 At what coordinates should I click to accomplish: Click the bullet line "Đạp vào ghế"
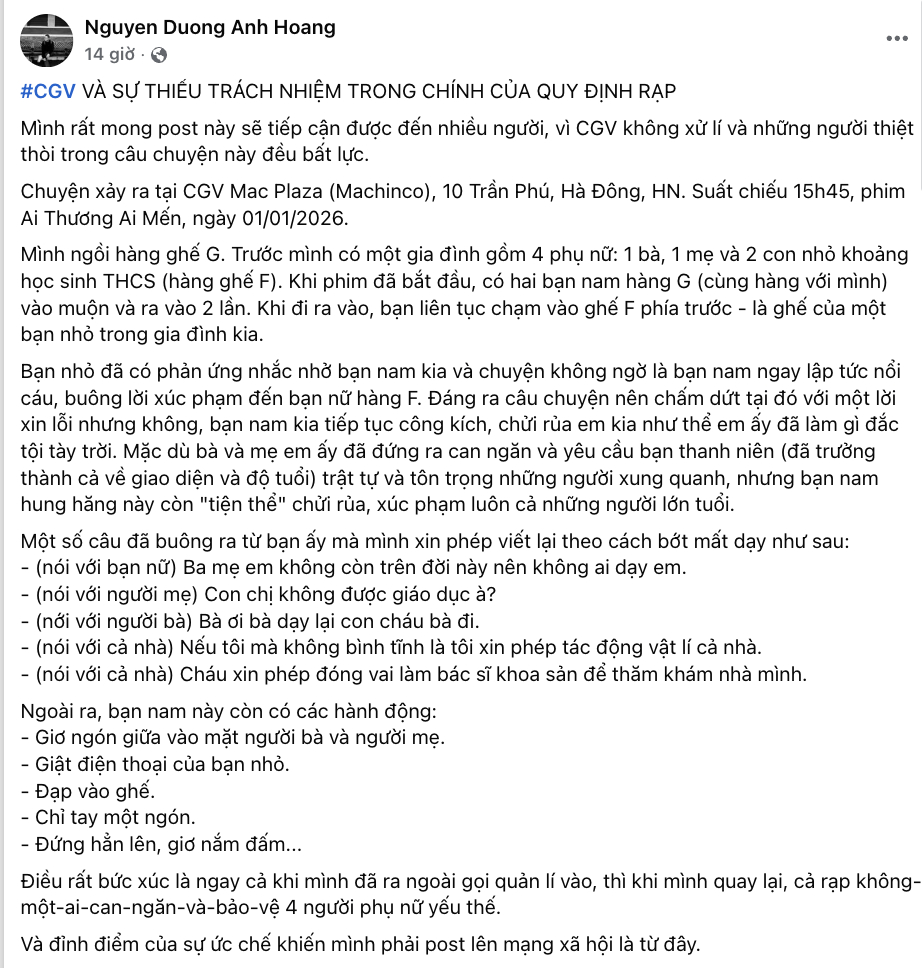tap(88, 792)
